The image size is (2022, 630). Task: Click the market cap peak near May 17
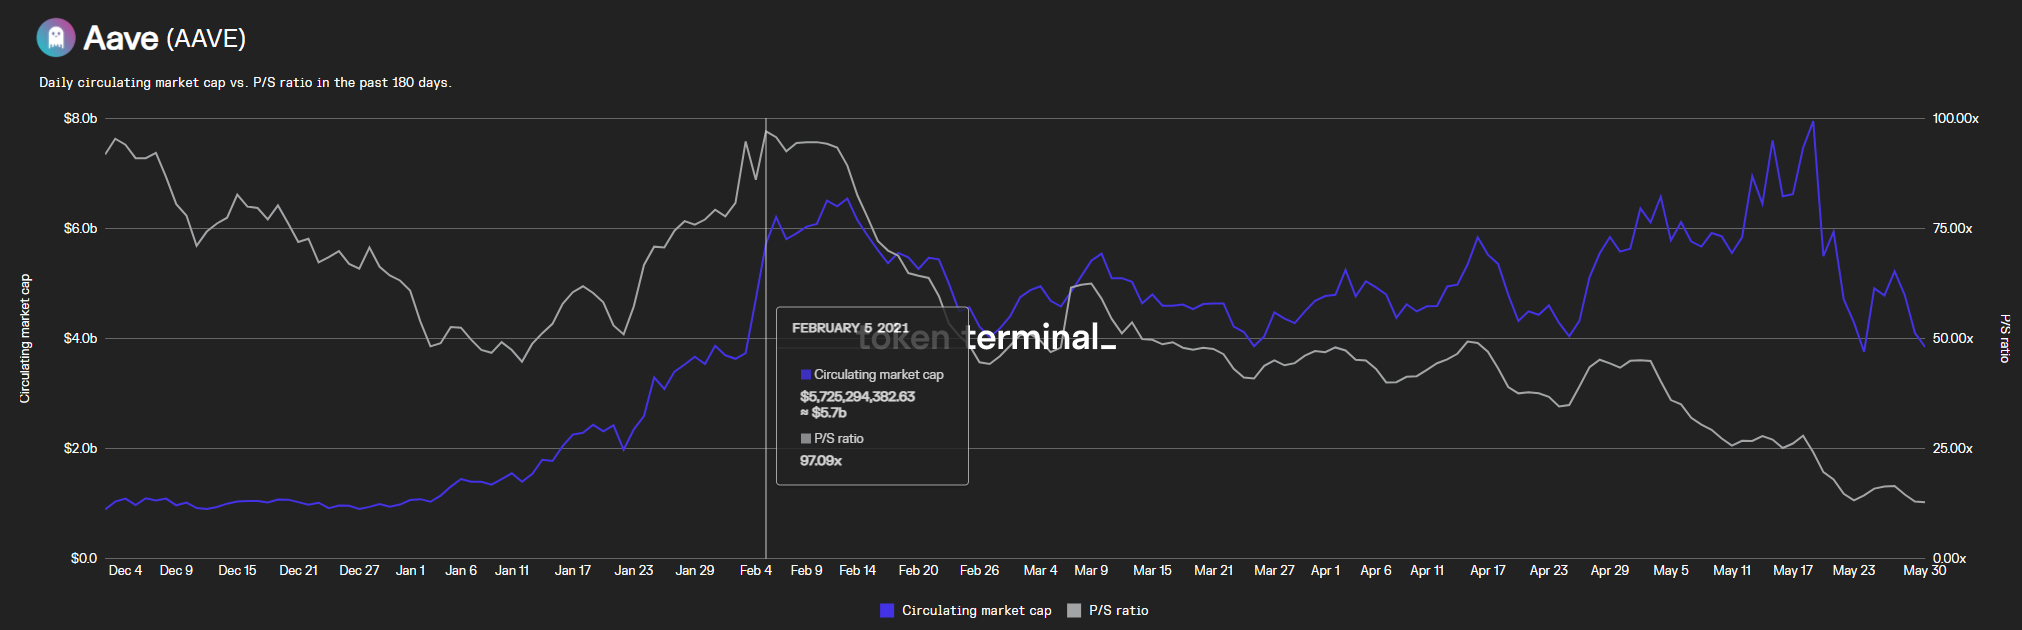pyautogui.click(x=1813, y=122)
